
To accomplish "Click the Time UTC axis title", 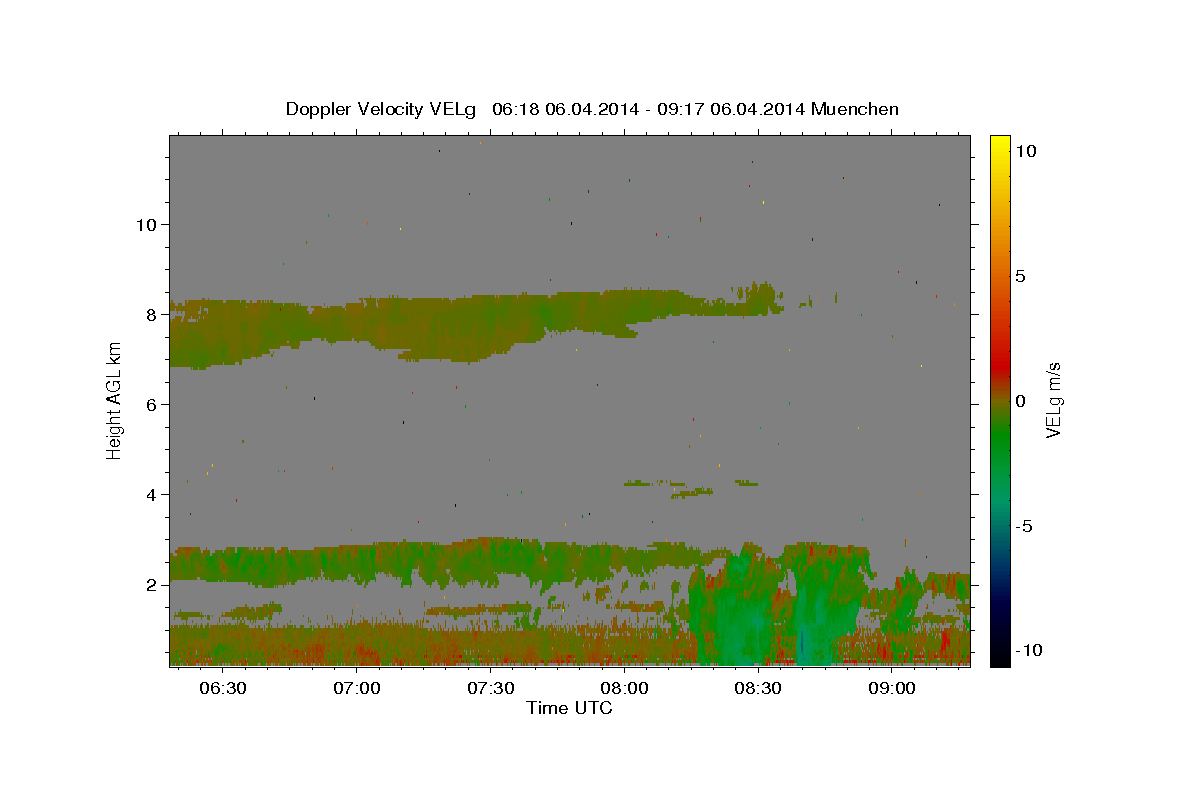I will [x=569, y=708].
